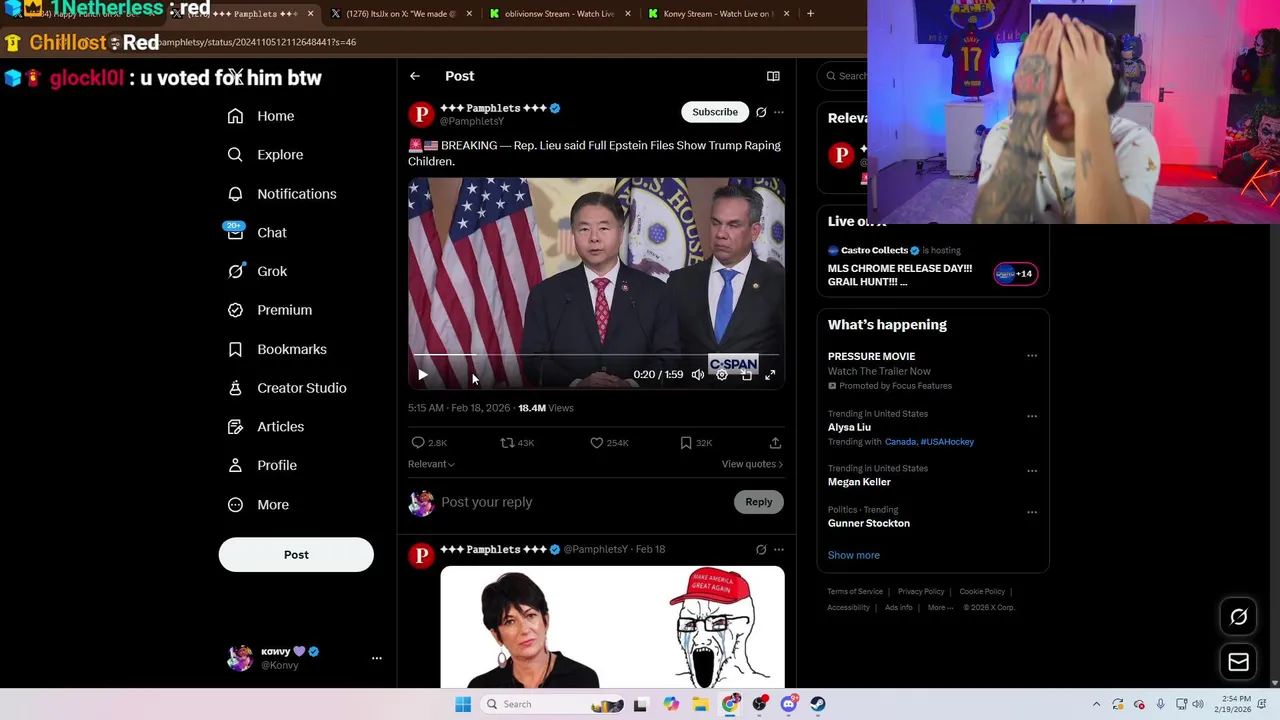
Task: Open Chat in the X sidebar
Action: [257, 233]
